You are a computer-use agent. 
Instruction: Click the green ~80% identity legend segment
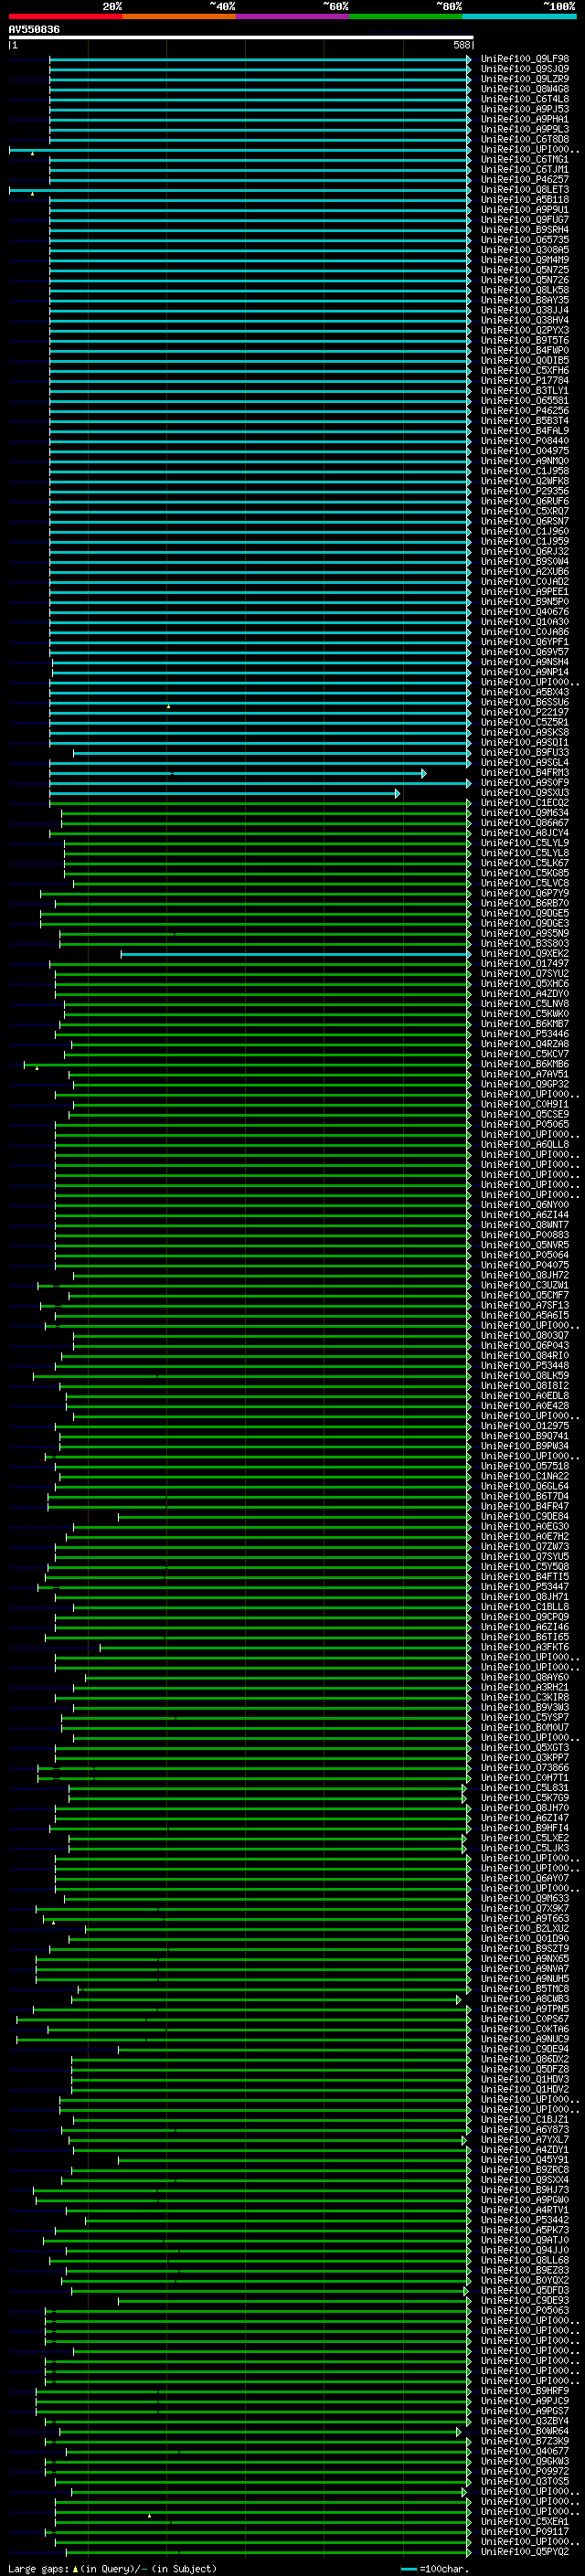[406, 17]
